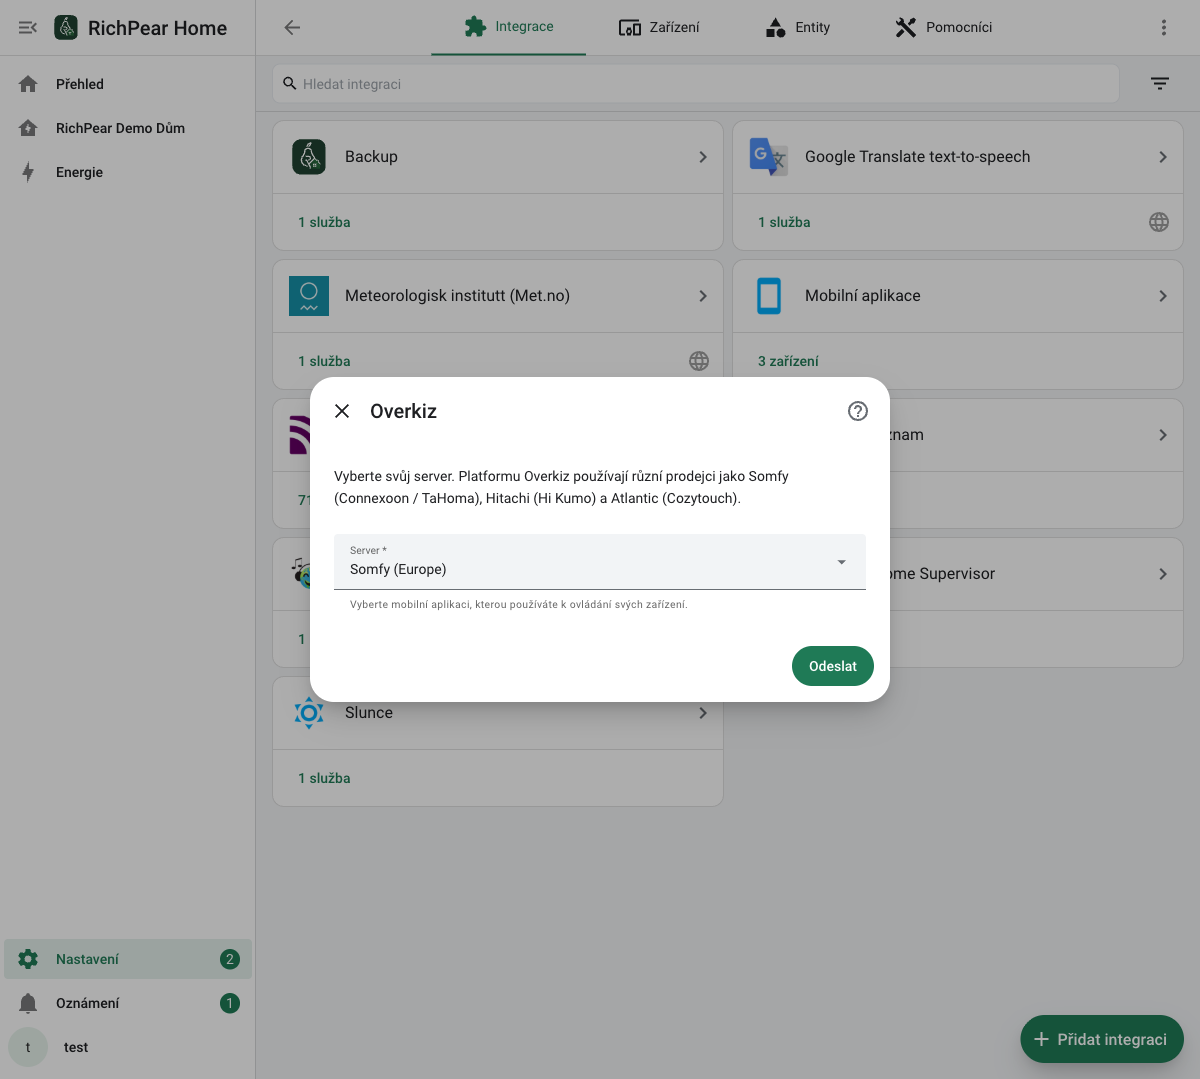Click the Backup card title
1200x1079 pixels.
point(371,157)
